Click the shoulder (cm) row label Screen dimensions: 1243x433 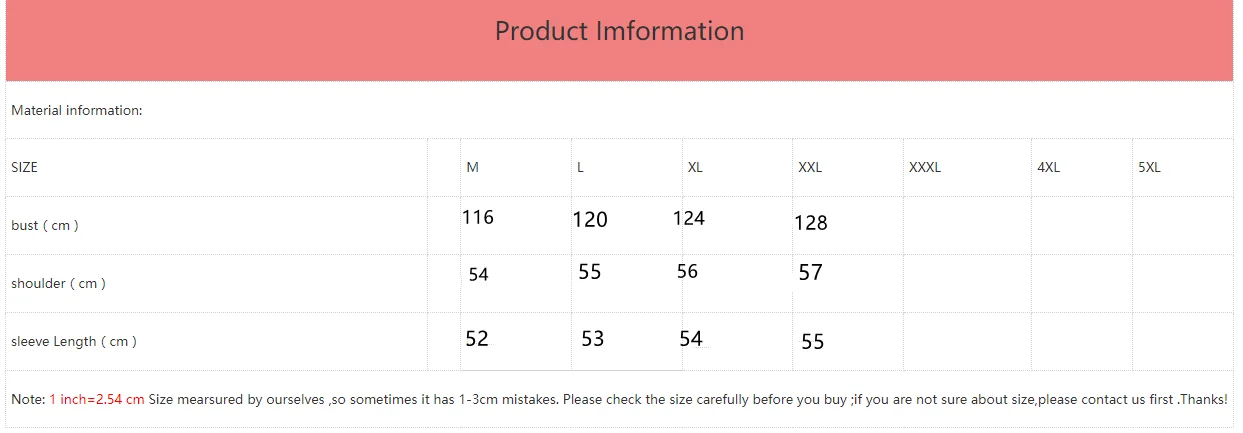(58, 283)
